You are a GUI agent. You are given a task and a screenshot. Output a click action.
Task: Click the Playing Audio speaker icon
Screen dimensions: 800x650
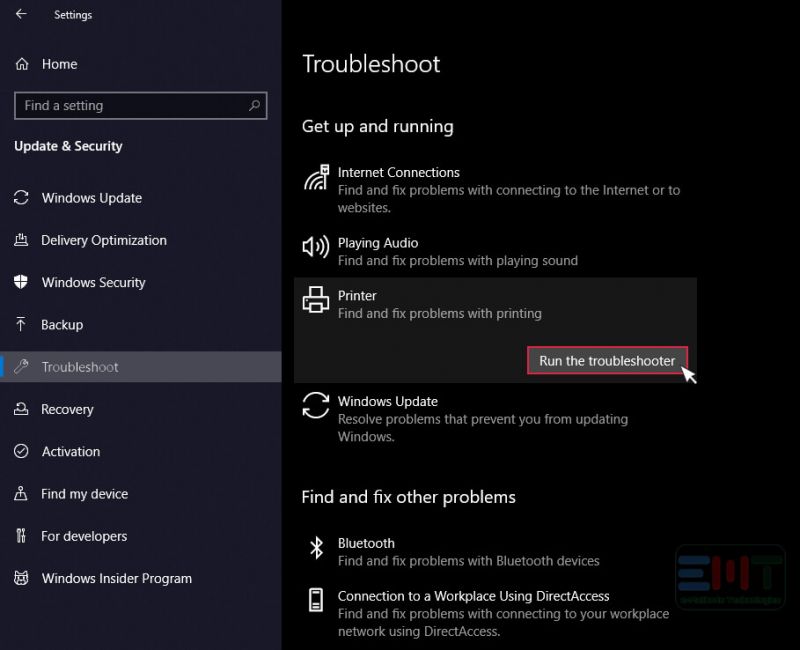[316, 247]
